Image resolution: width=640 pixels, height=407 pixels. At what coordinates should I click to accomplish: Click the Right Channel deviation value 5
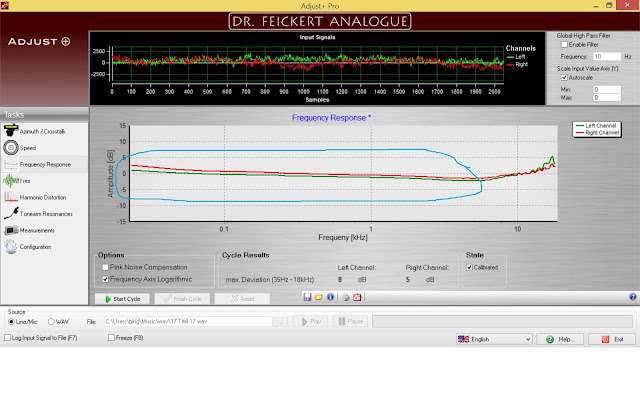click(x=407, y=280)
